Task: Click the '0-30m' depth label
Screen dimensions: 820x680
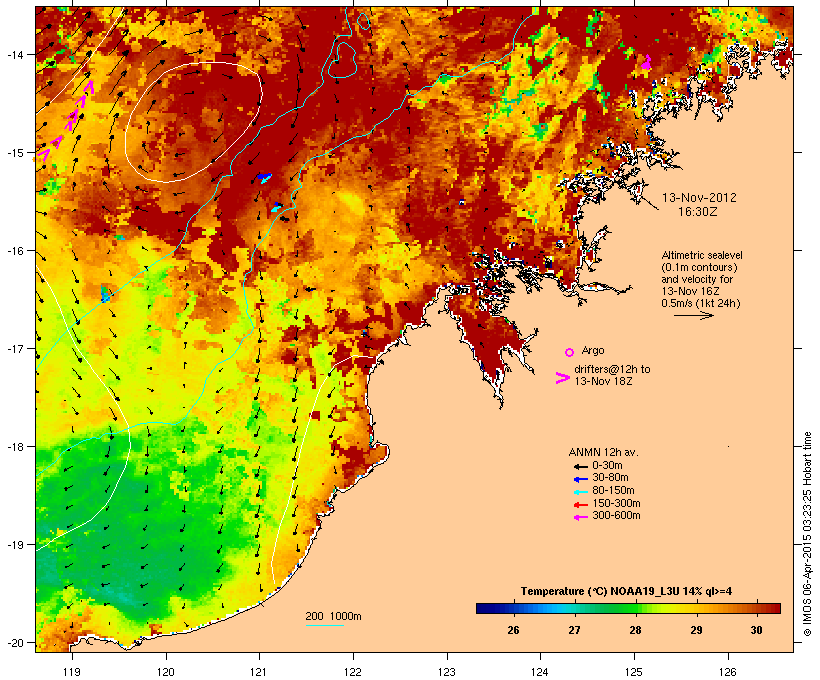Action: click(x=607, y=466)
